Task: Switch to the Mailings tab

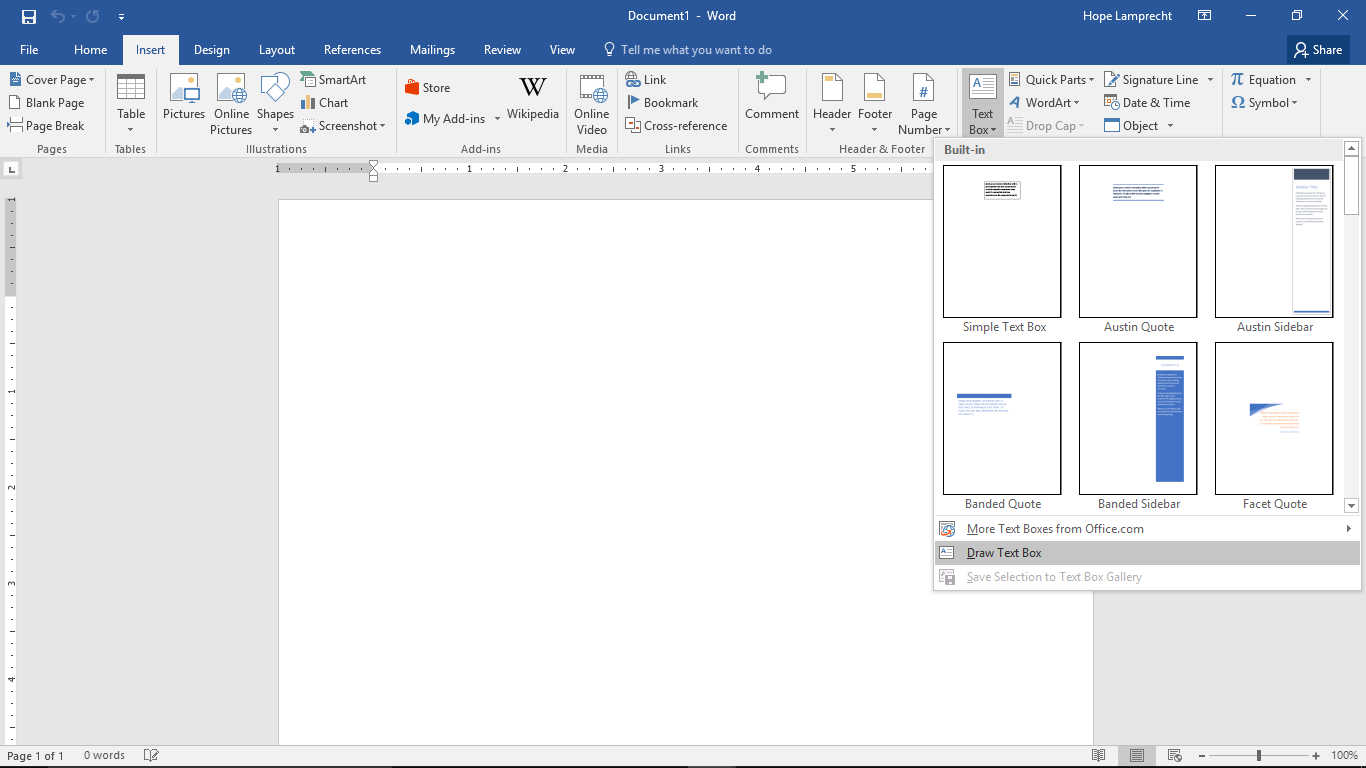Action: tap(432, 49)
